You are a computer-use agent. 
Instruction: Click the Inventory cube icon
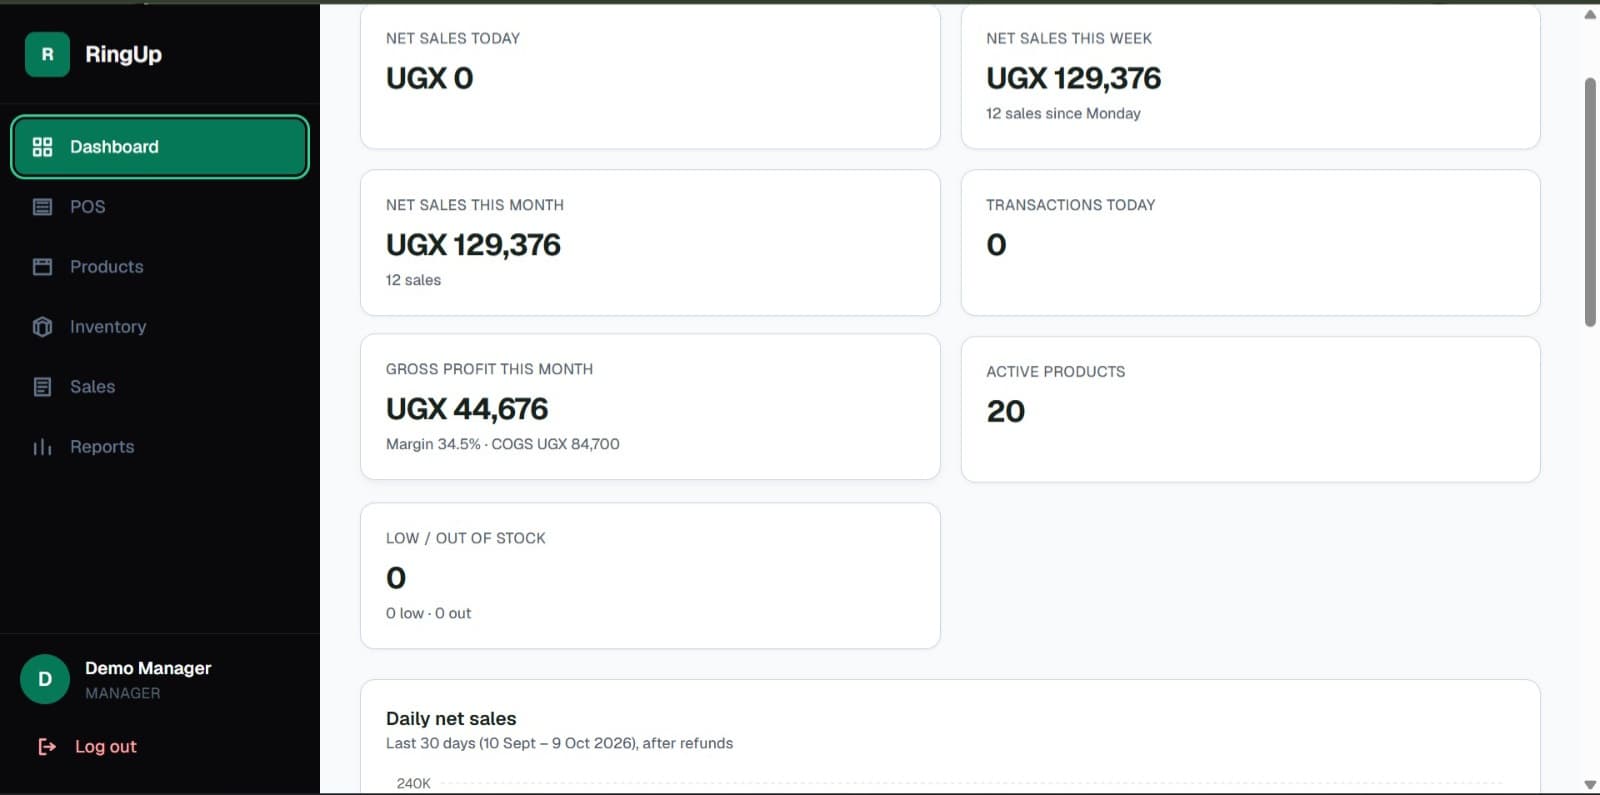(42, 327)
